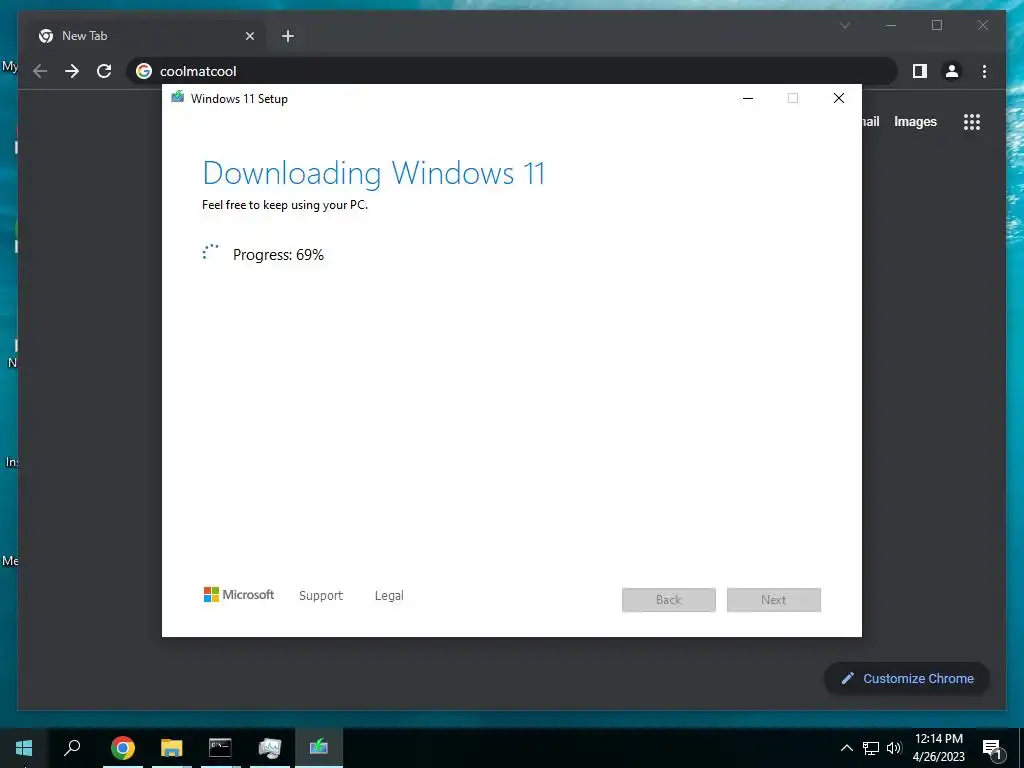Viewport: 1024px width, 768px height.
Task: Click the Back button in Setup
Action: pos(669,600)
